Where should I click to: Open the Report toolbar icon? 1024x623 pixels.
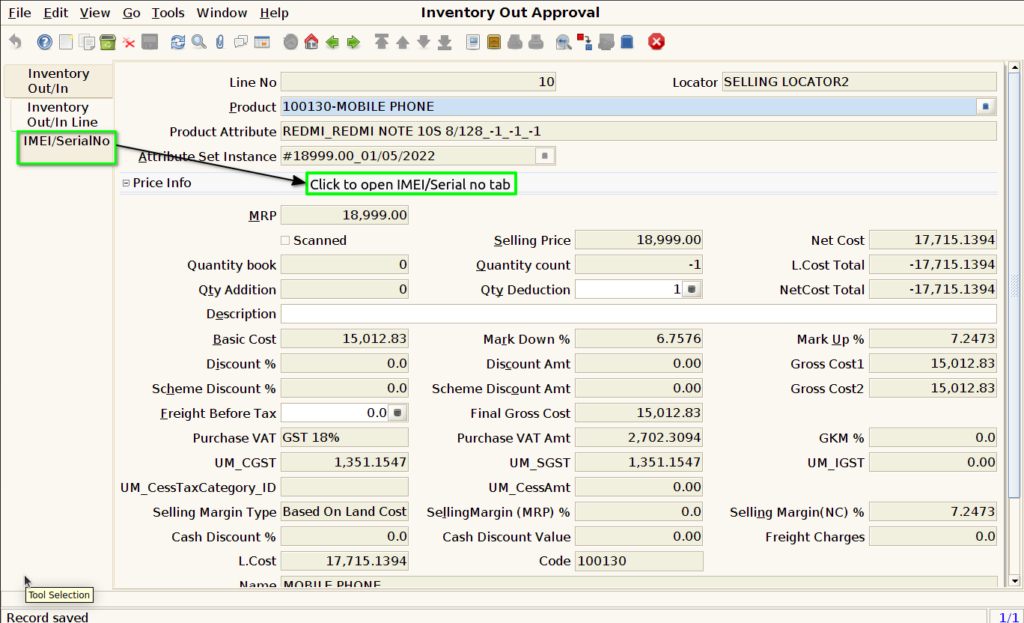point(473,42)
